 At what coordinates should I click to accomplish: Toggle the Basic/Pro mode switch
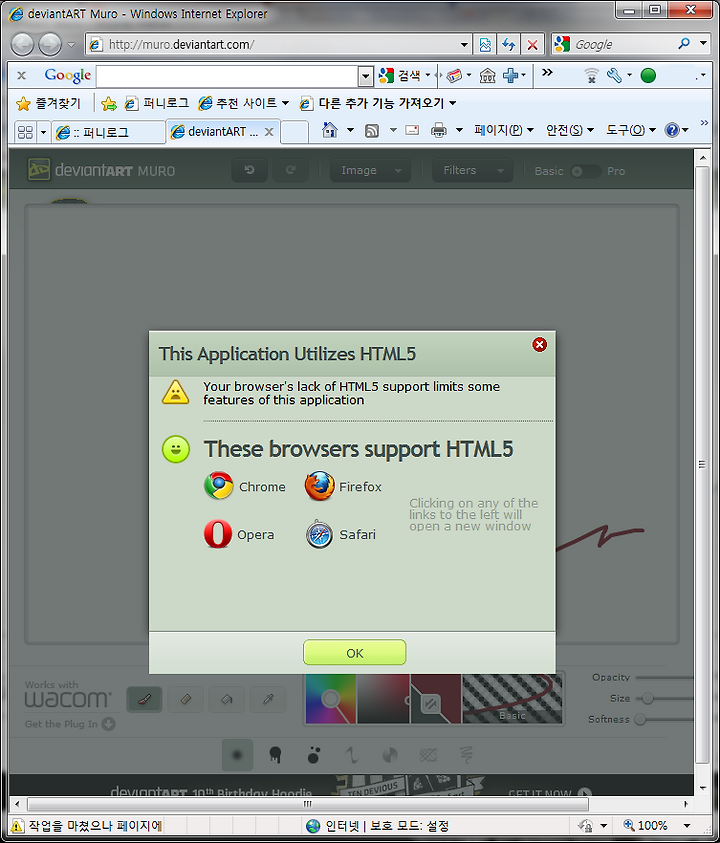pos(585,172)
